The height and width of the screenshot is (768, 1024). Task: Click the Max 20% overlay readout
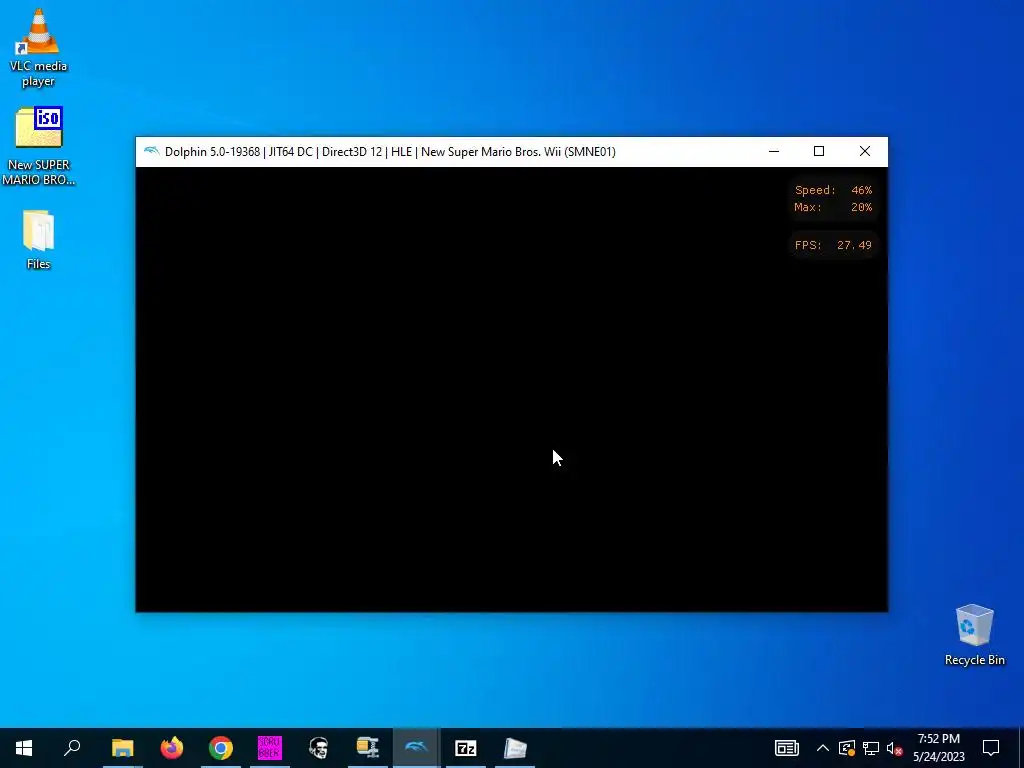pos(833,207)
